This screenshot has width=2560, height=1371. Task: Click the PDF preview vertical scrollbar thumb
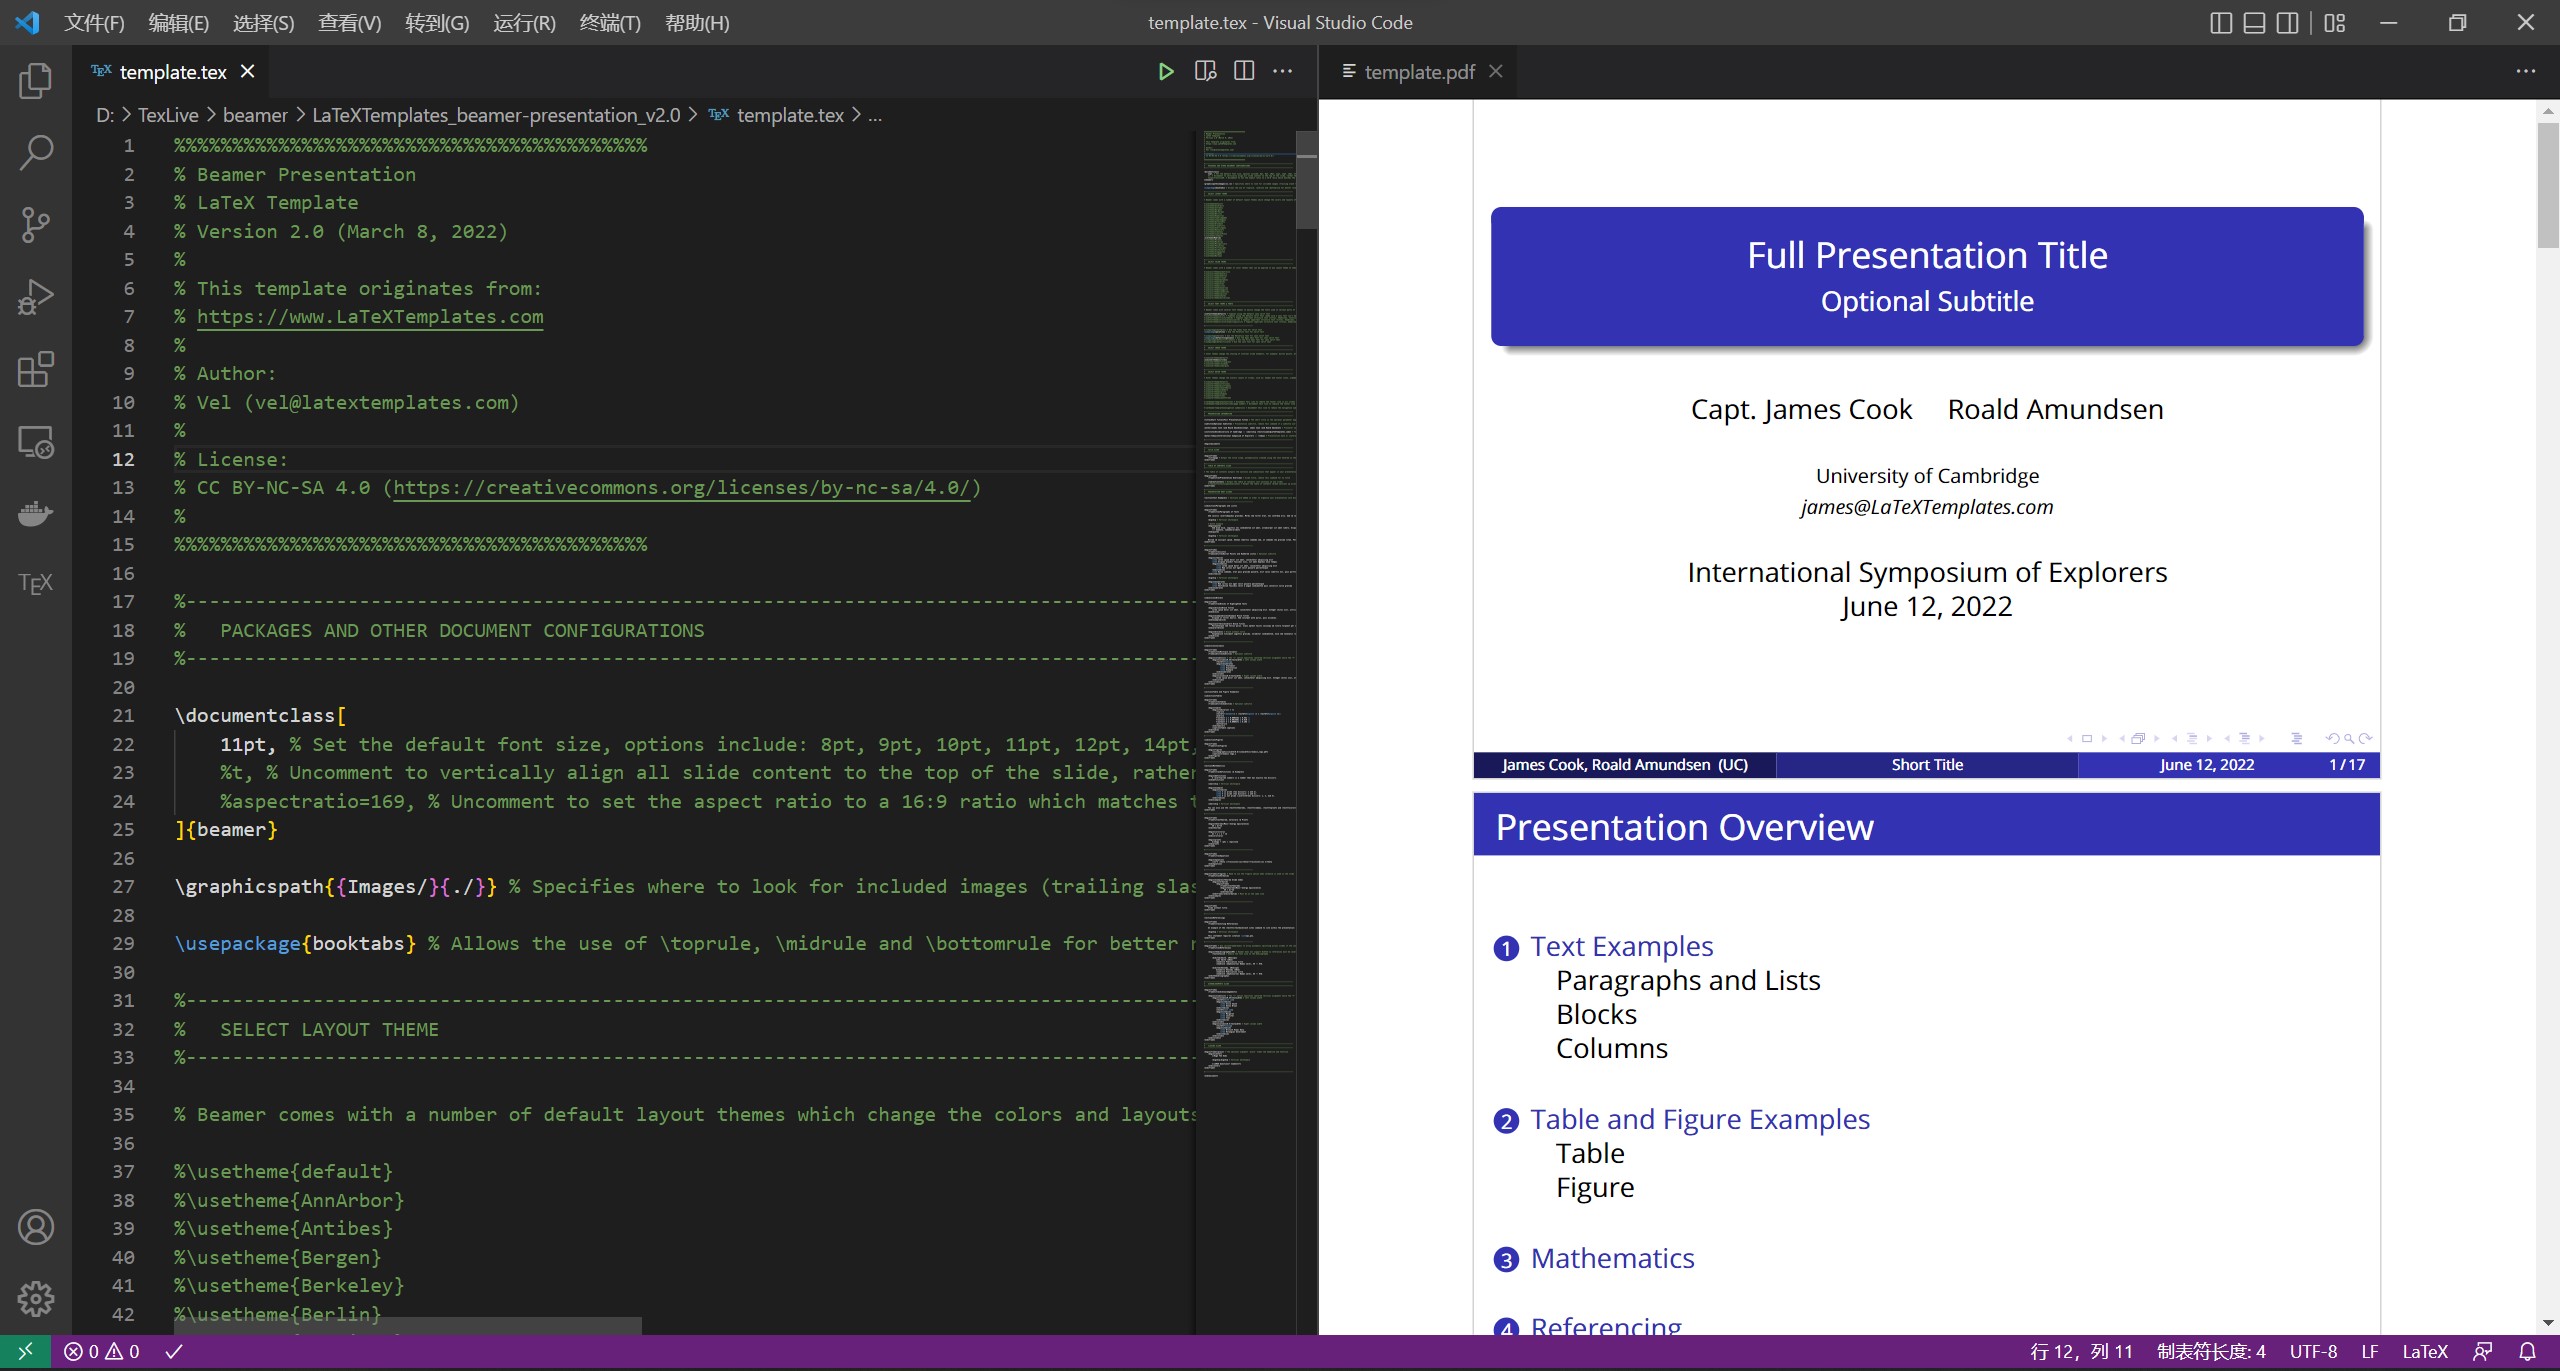2547,185
